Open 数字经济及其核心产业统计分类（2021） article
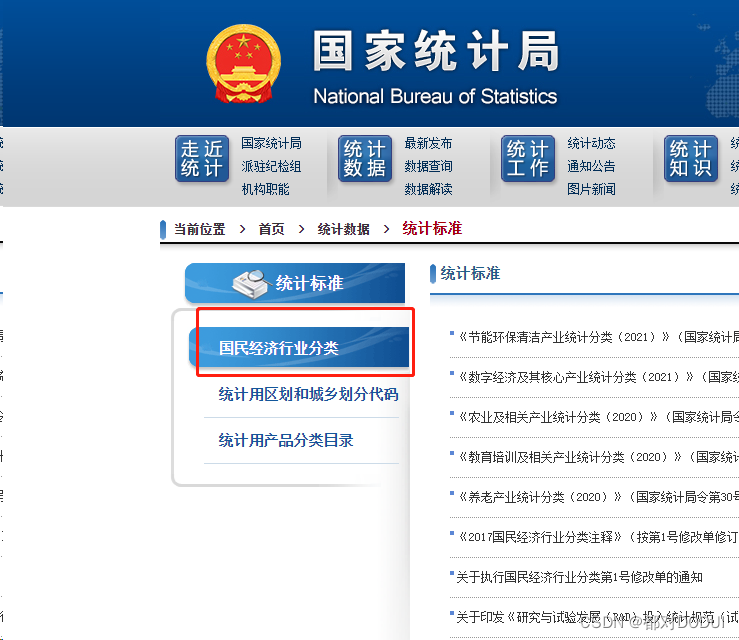The image size is (739, 640). point(597,377)
